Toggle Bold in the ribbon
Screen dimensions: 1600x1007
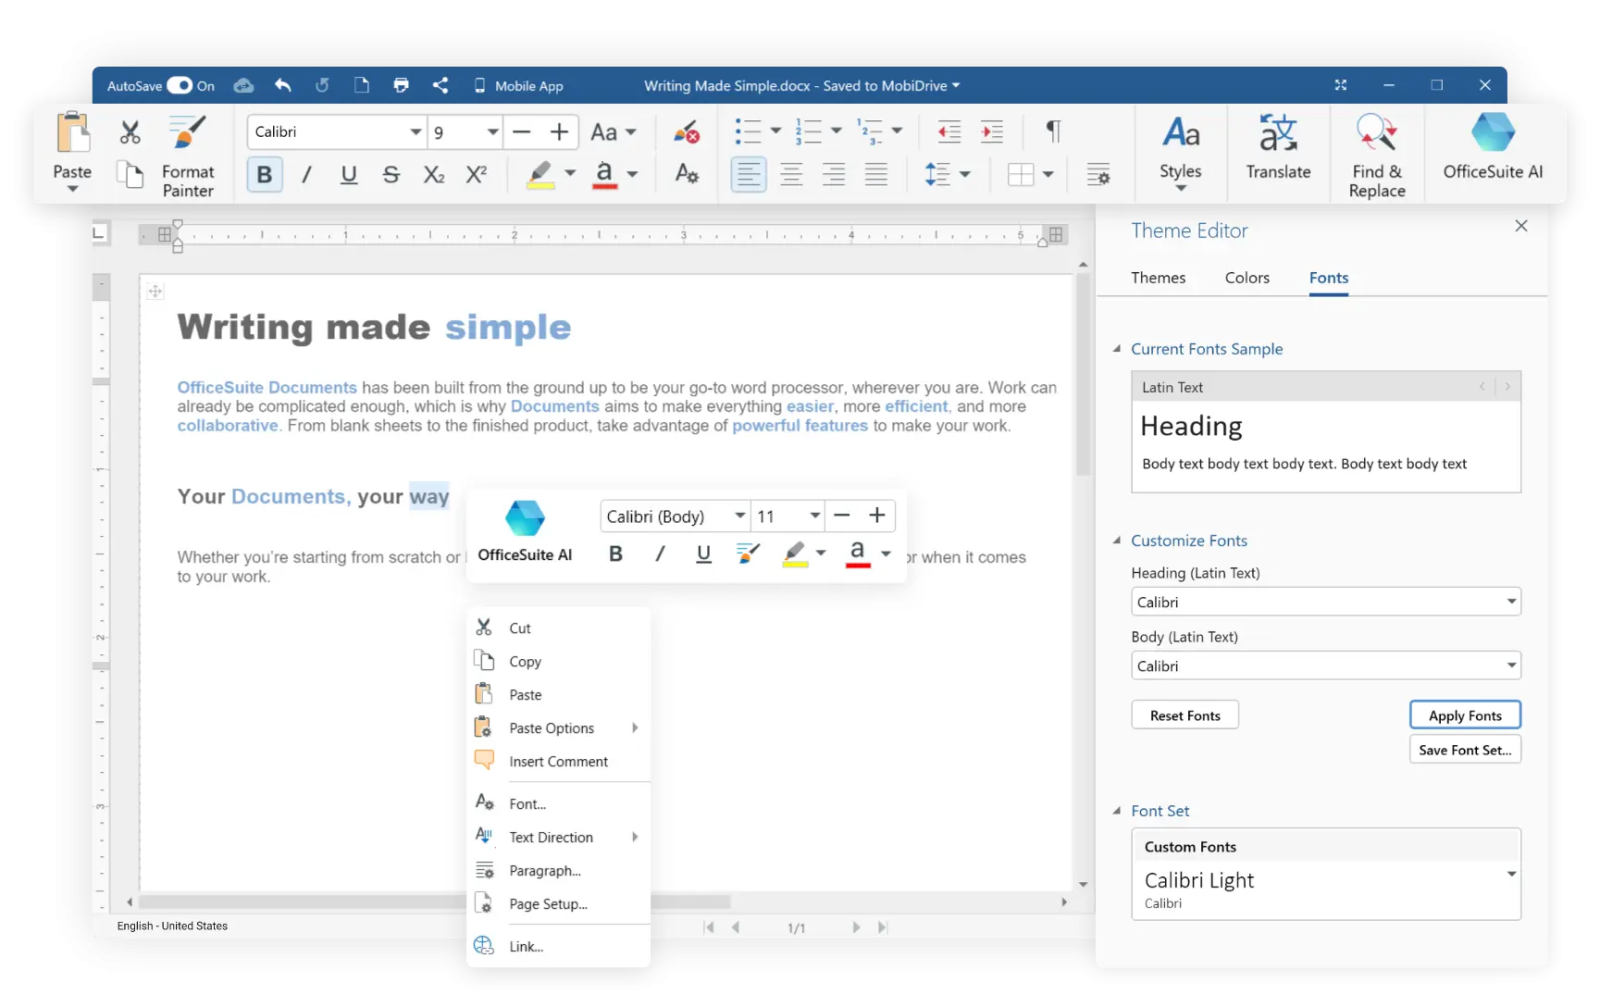tap(264, 175)
